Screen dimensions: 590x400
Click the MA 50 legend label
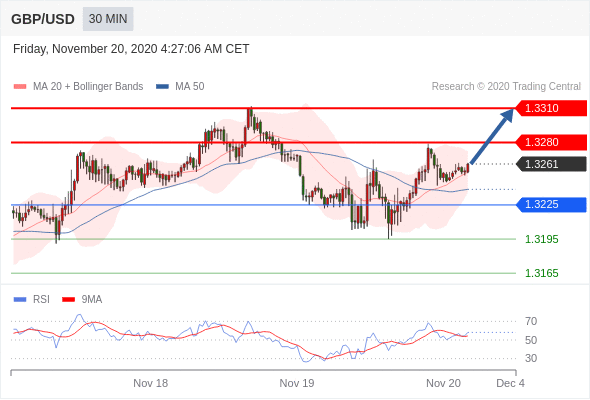[x=190, y=87]
